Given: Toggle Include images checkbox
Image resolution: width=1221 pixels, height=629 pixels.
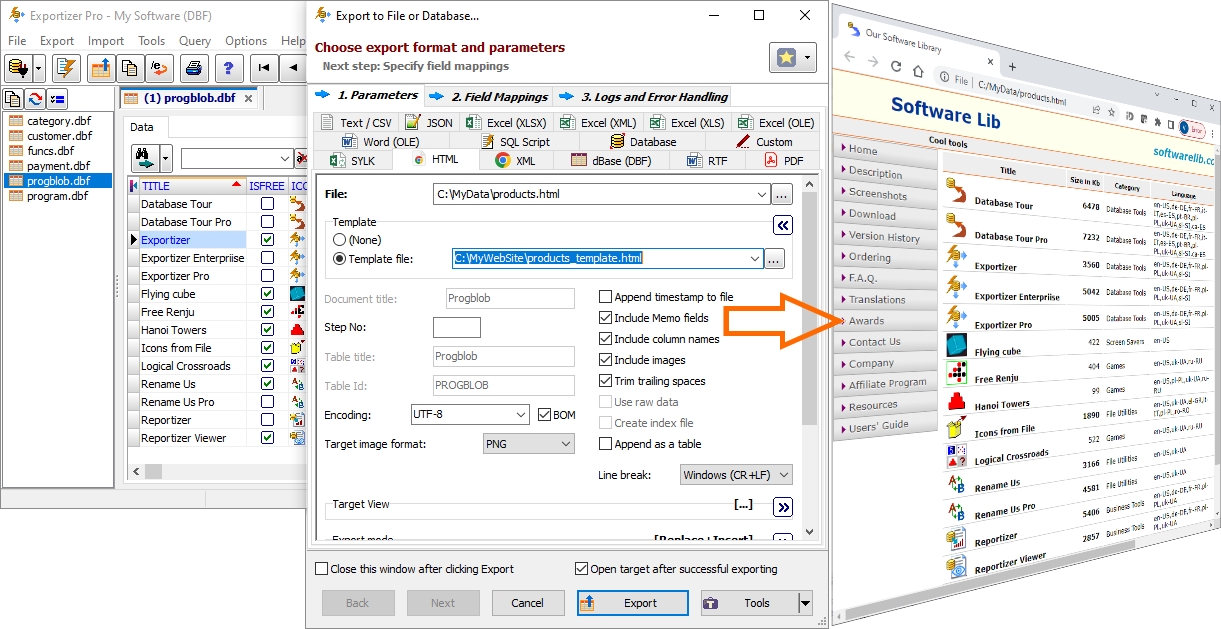Looking at the screenshot, I should [606, 360].
